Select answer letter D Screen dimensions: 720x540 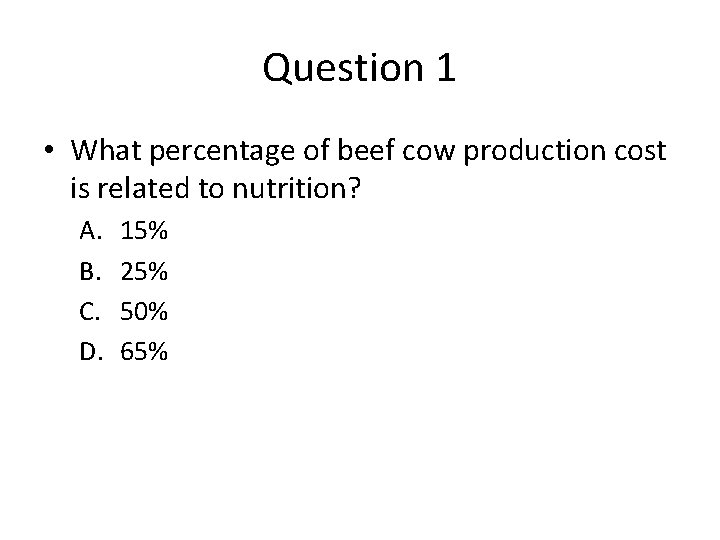pos(87,351)
